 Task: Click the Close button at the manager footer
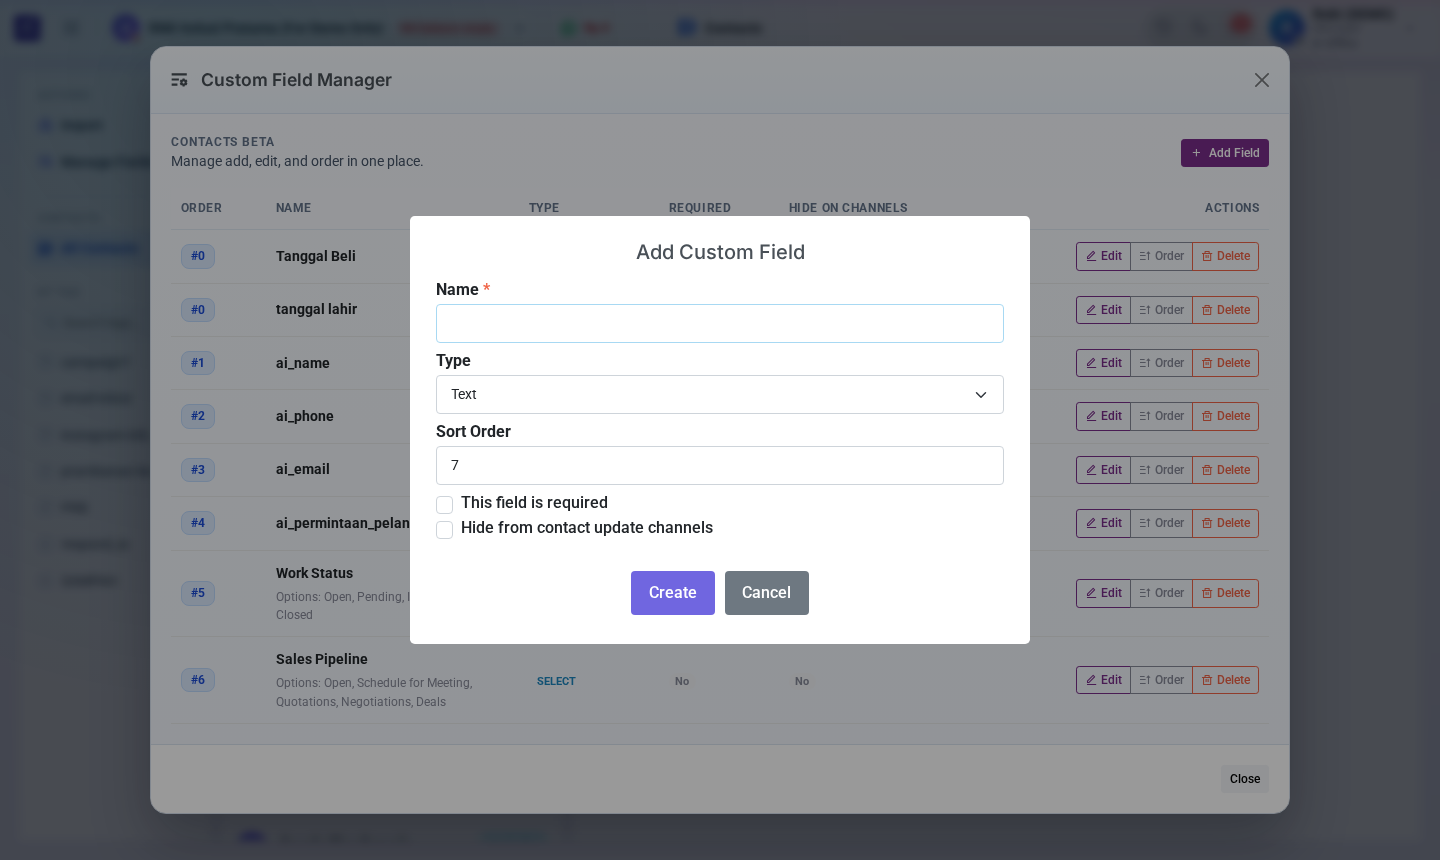tap(1245, 779)
